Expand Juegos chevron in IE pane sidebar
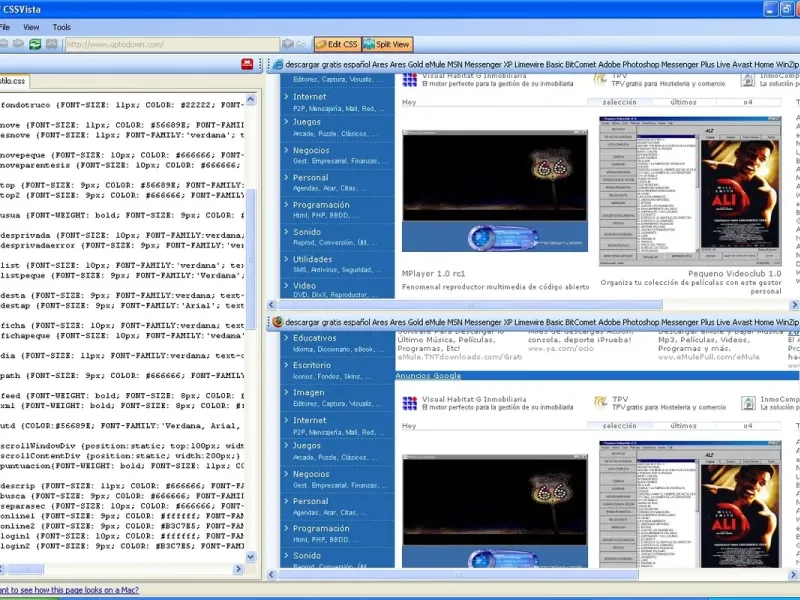This screenshot has height=600, width=800. pyautogui.click(x=286, y=121)
